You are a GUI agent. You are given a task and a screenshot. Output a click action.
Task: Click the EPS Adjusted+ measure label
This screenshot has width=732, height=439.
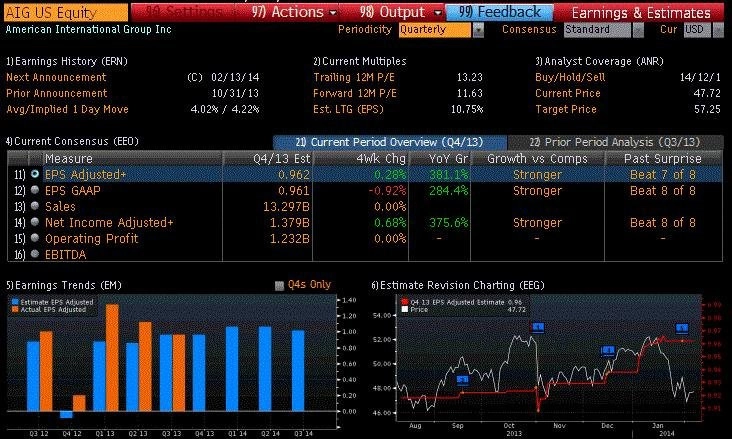click(85, 175)
